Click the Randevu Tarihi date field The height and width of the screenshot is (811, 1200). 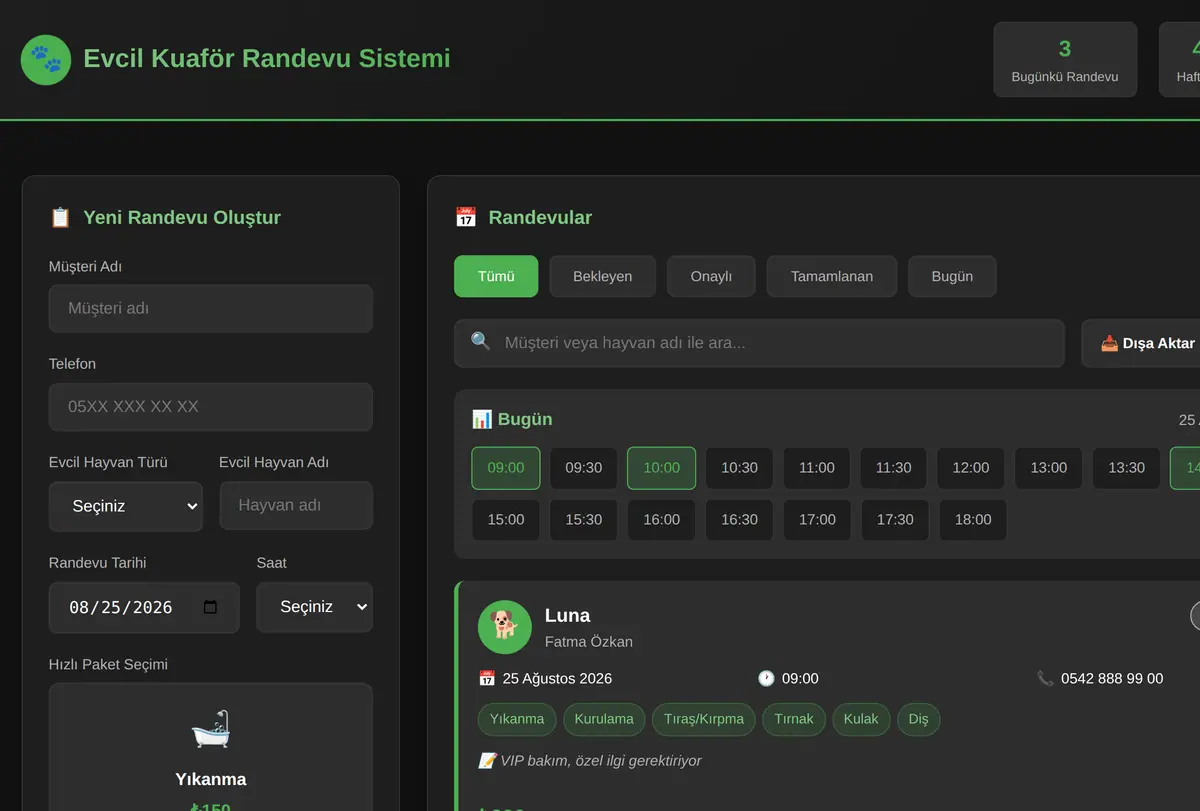[144, 607]
